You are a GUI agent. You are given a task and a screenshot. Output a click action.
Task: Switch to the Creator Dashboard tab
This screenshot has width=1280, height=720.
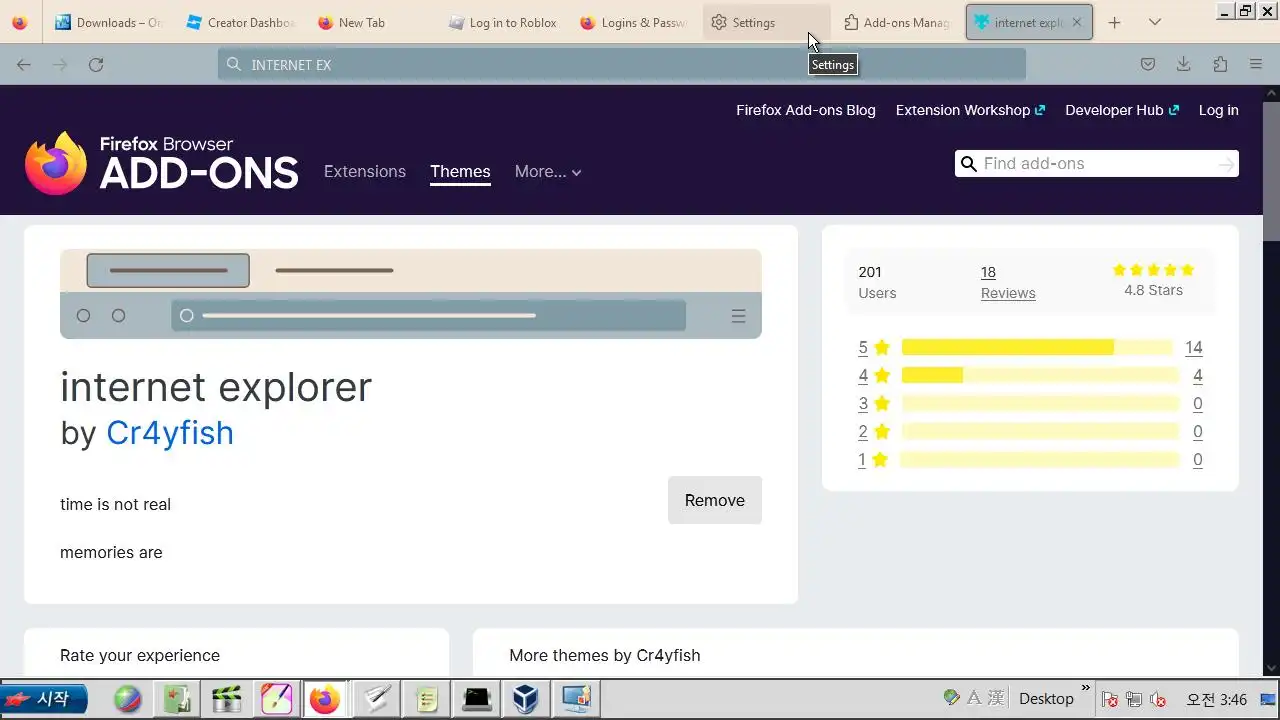click(x=240, y=22)
